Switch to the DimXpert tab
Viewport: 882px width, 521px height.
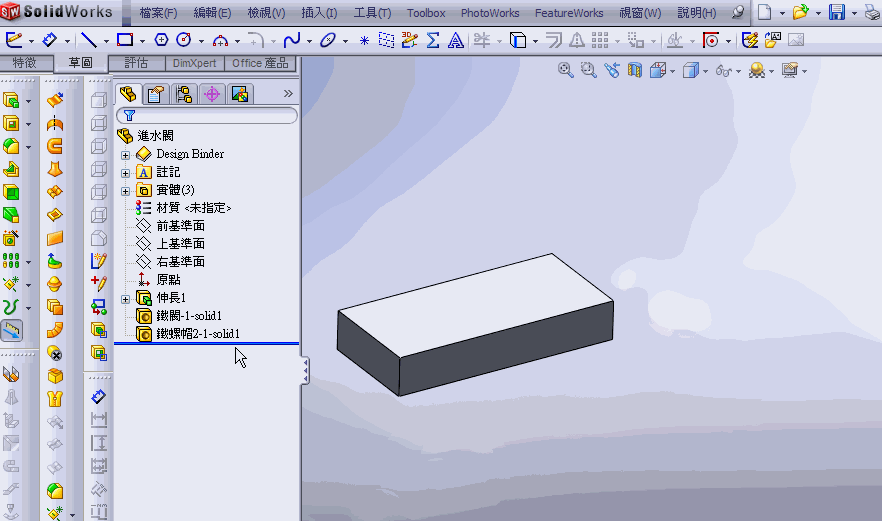point(194,63)
